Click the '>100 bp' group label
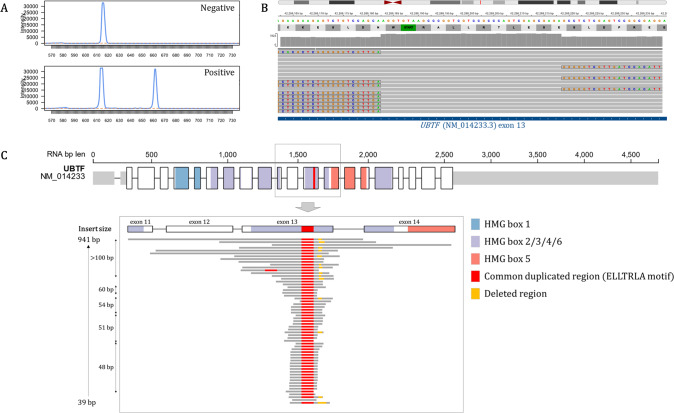Viewport: 674px width, 413px height. [x=102, y=258]
